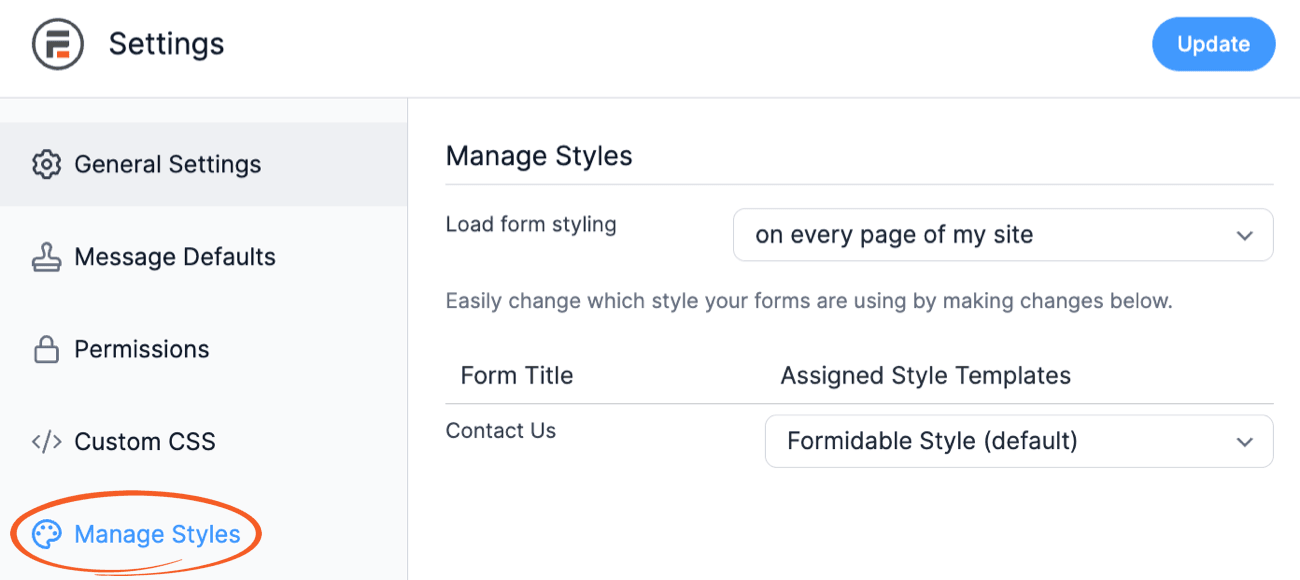Click the Settings page title
Screen dimensions: 1300x580
(166, 44)
